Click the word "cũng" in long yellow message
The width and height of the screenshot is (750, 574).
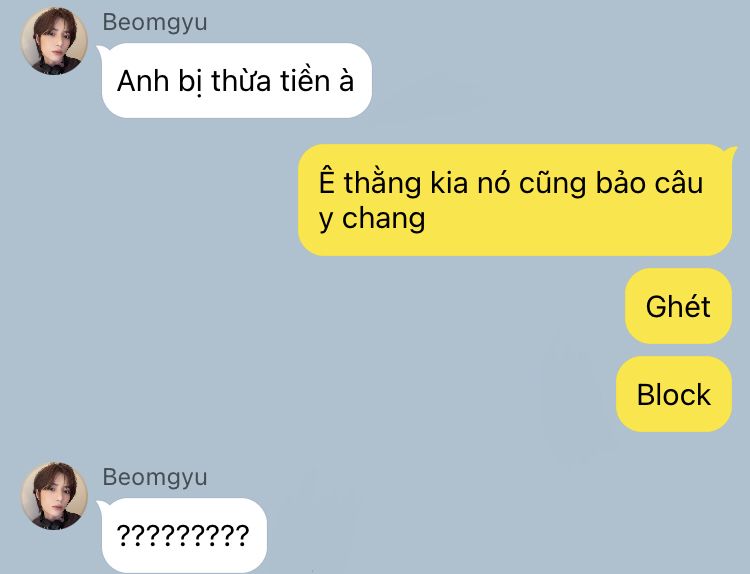point(552,183)
